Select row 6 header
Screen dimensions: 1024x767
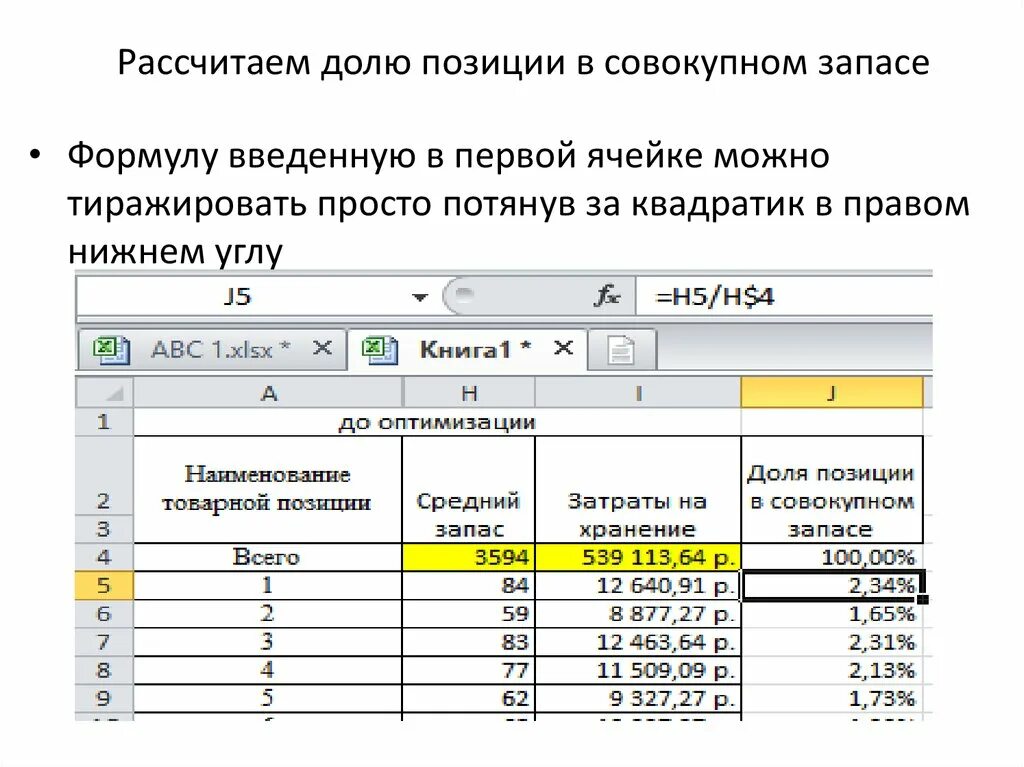[104, 613]
